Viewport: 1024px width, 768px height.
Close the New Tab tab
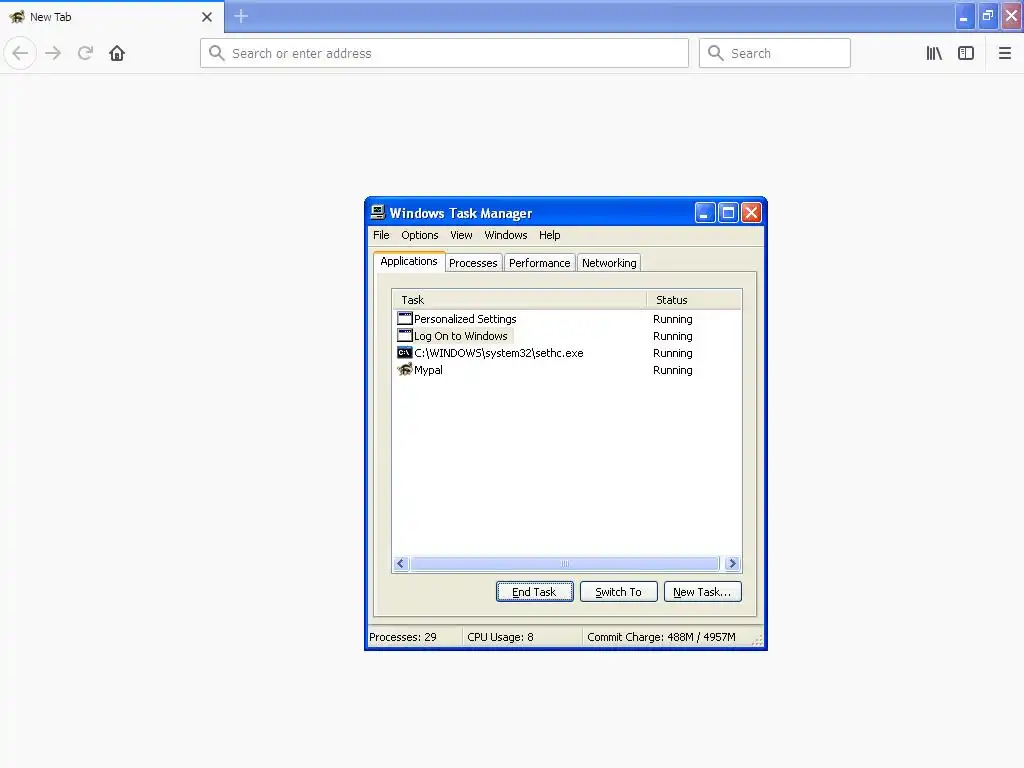(x=207, y=17)
